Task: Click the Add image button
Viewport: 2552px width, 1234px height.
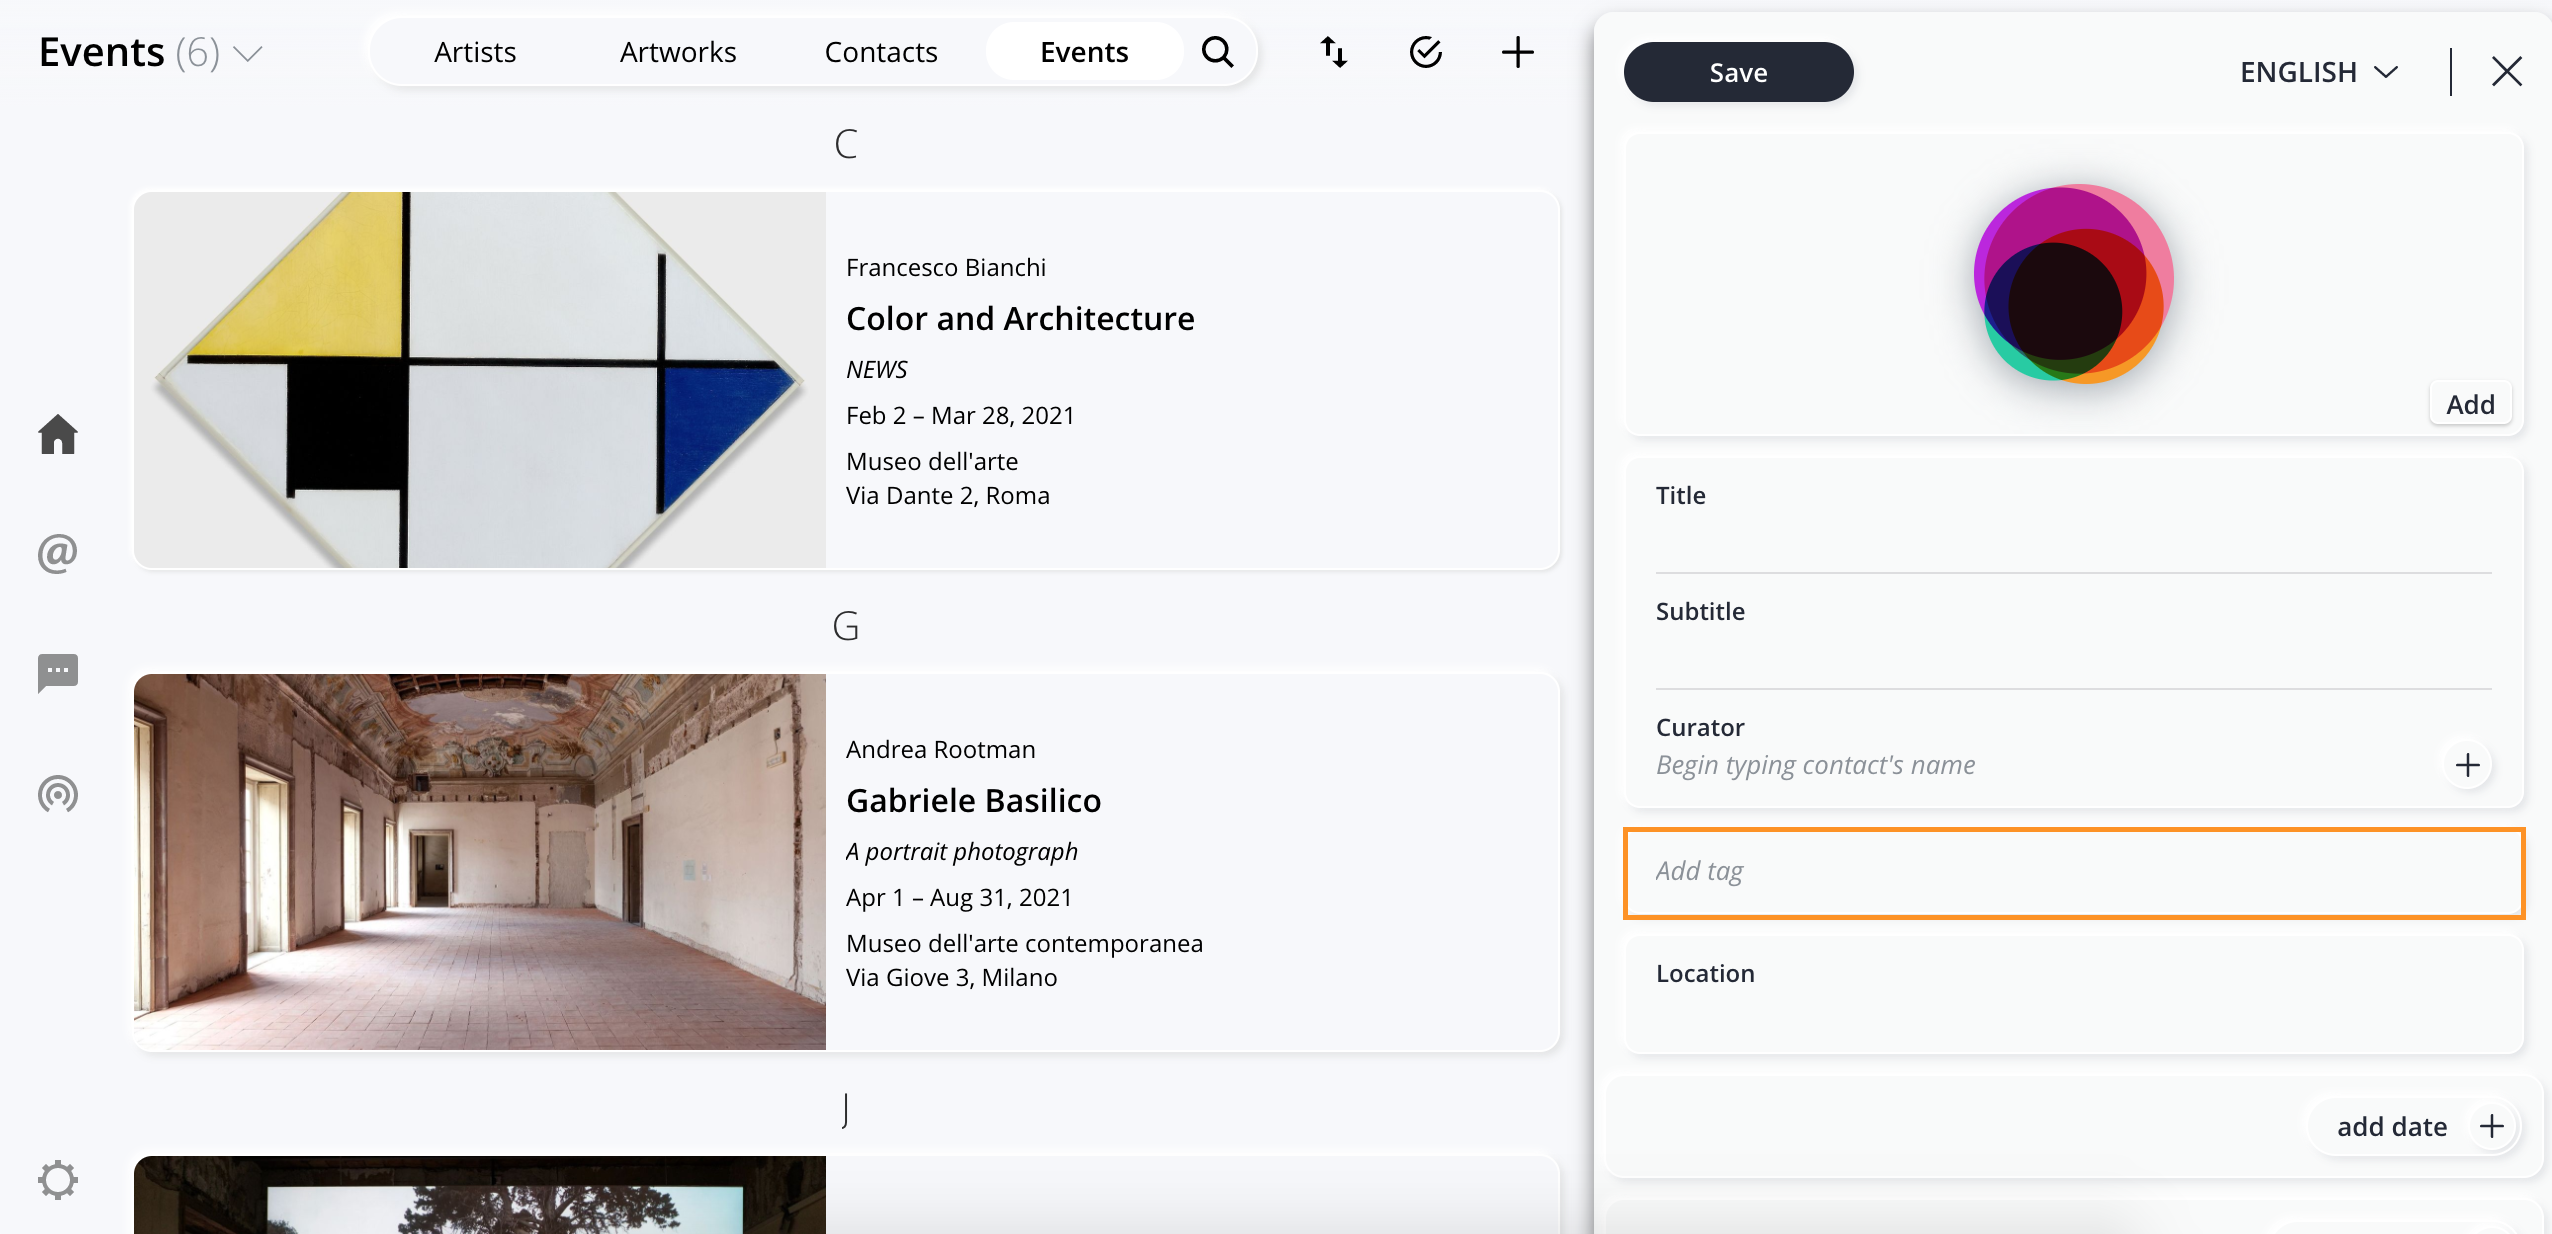Action: coord(2470,404)
